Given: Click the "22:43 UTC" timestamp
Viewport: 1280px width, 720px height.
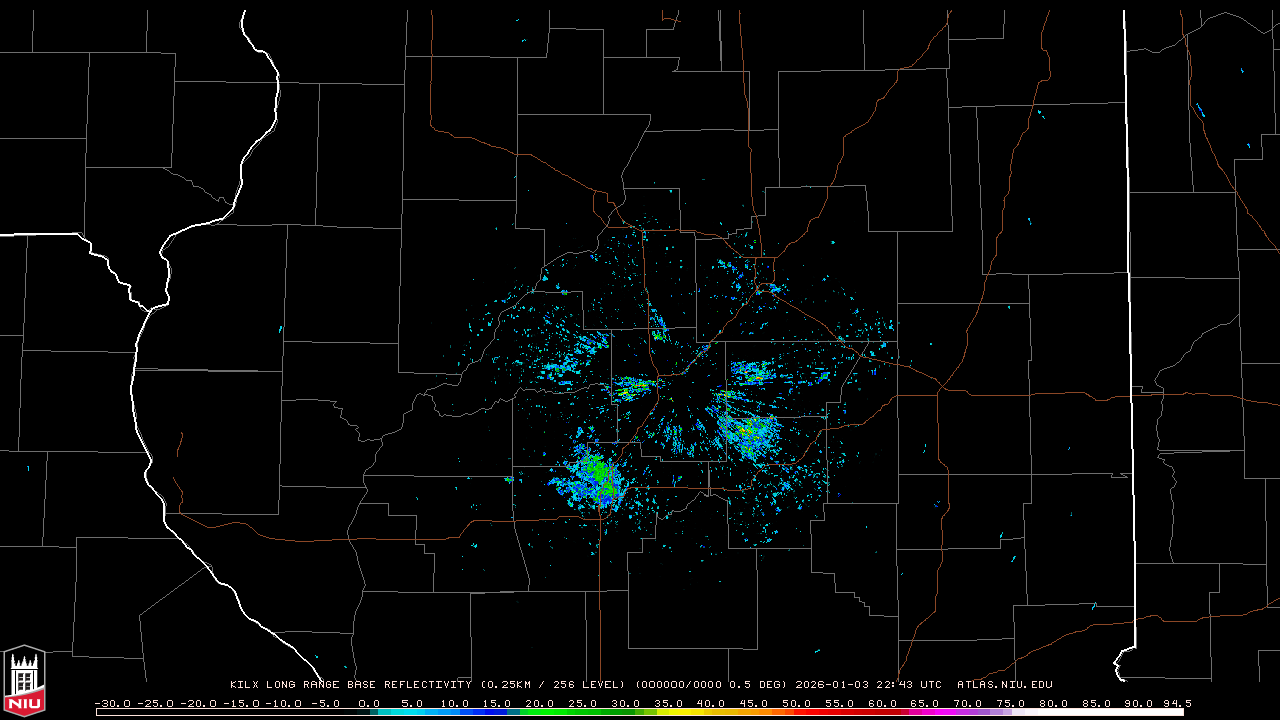Looking at the screenshot, I should coord(909,685).
